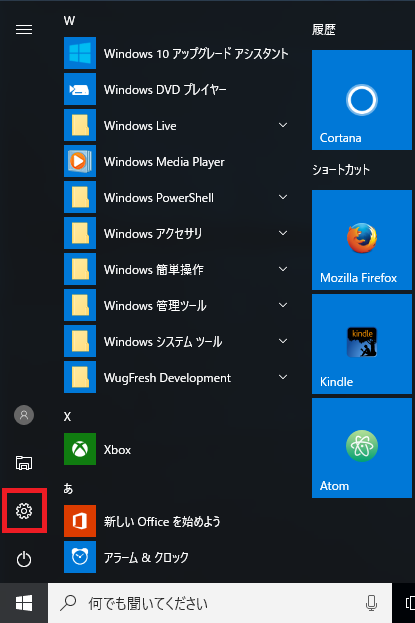Expand the WugFresh Development chevron
The image size is (415, 623).
pos(283,377)
